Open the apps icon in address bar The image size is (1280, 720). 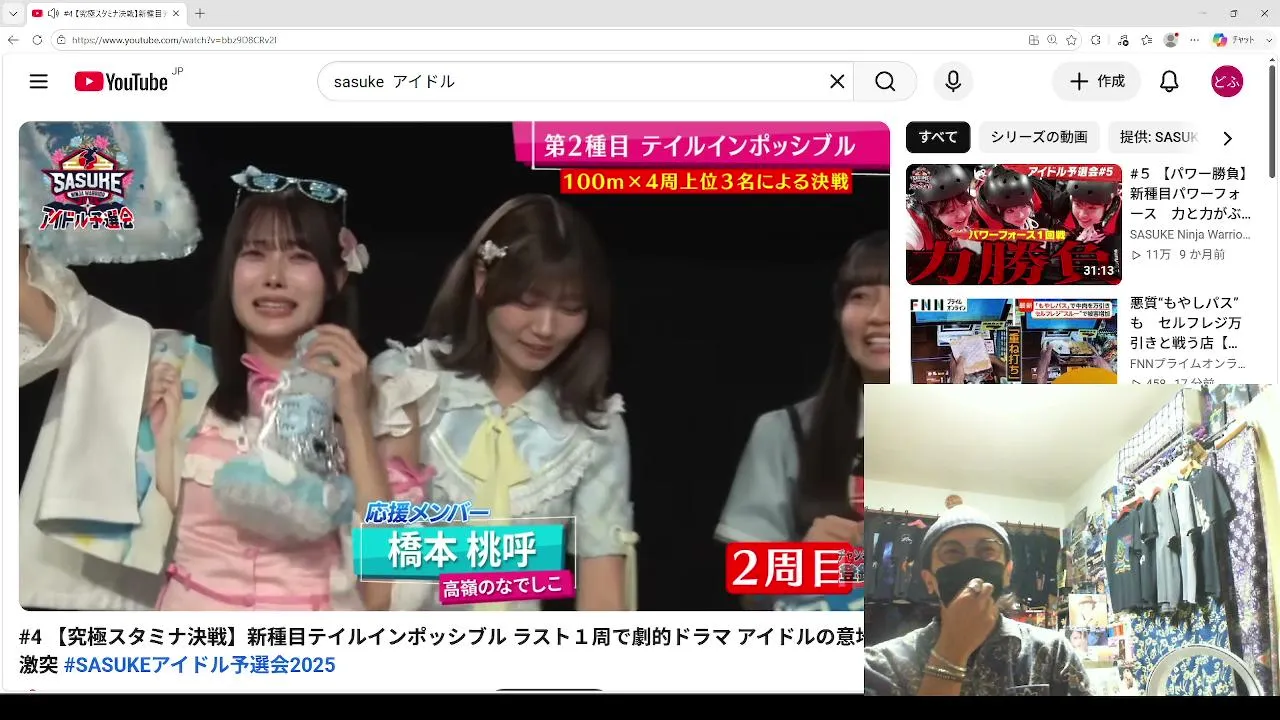tap(1033, 40)
